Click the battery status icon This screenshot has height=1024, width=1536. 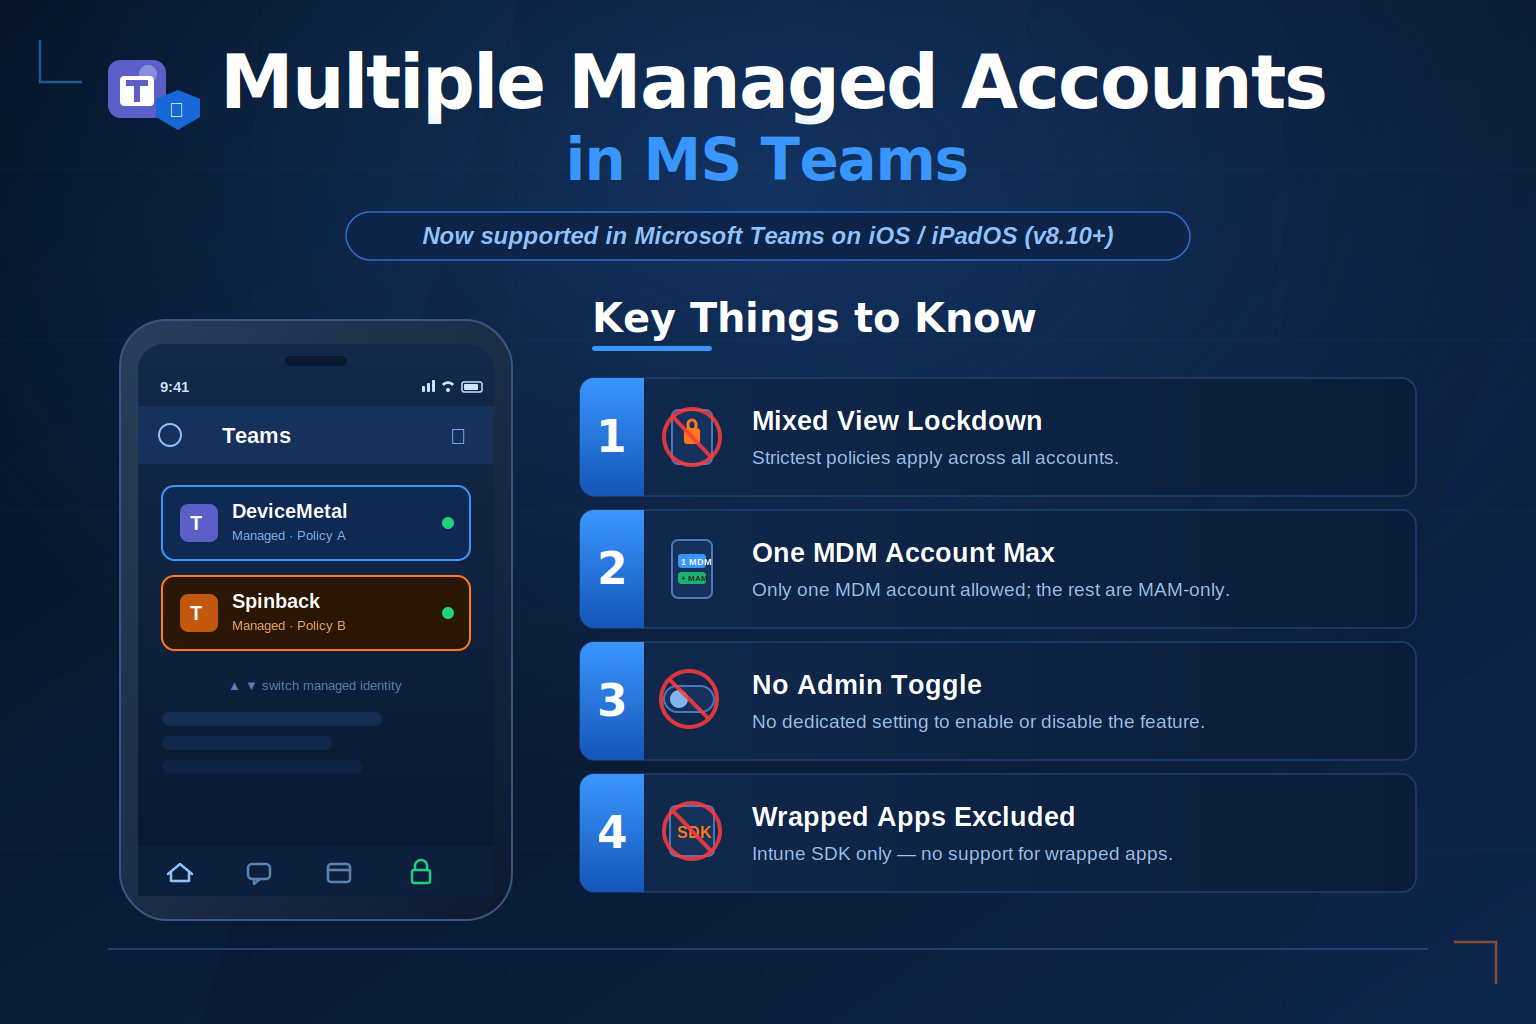472,387
